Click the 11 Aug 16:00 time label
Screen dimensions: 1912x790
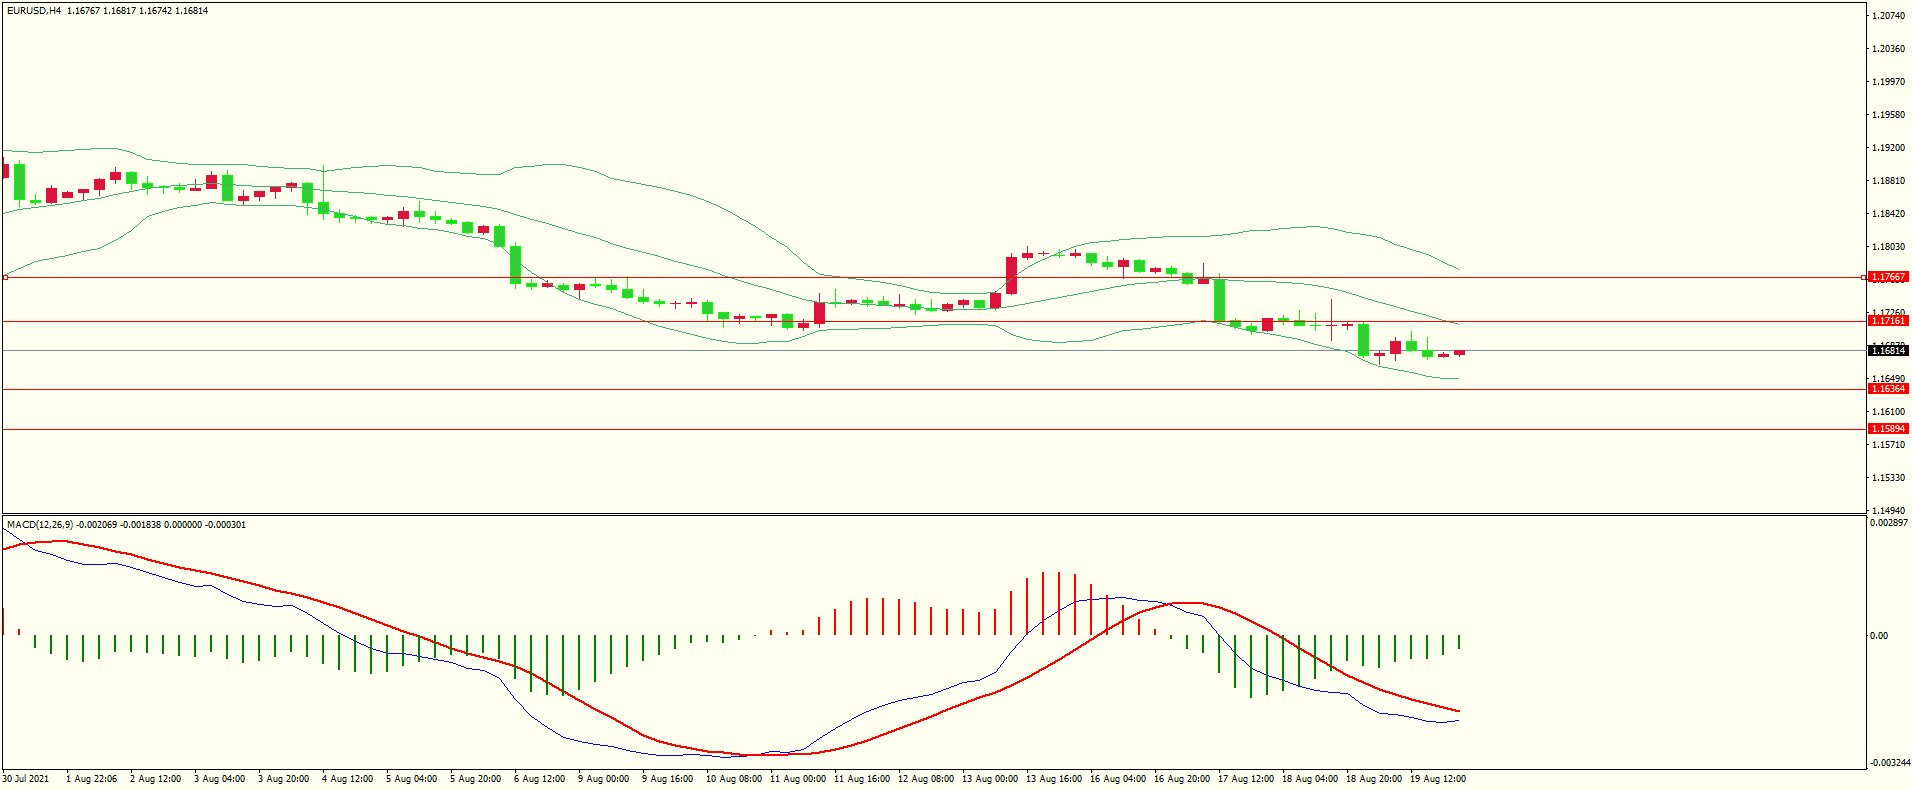862,779
